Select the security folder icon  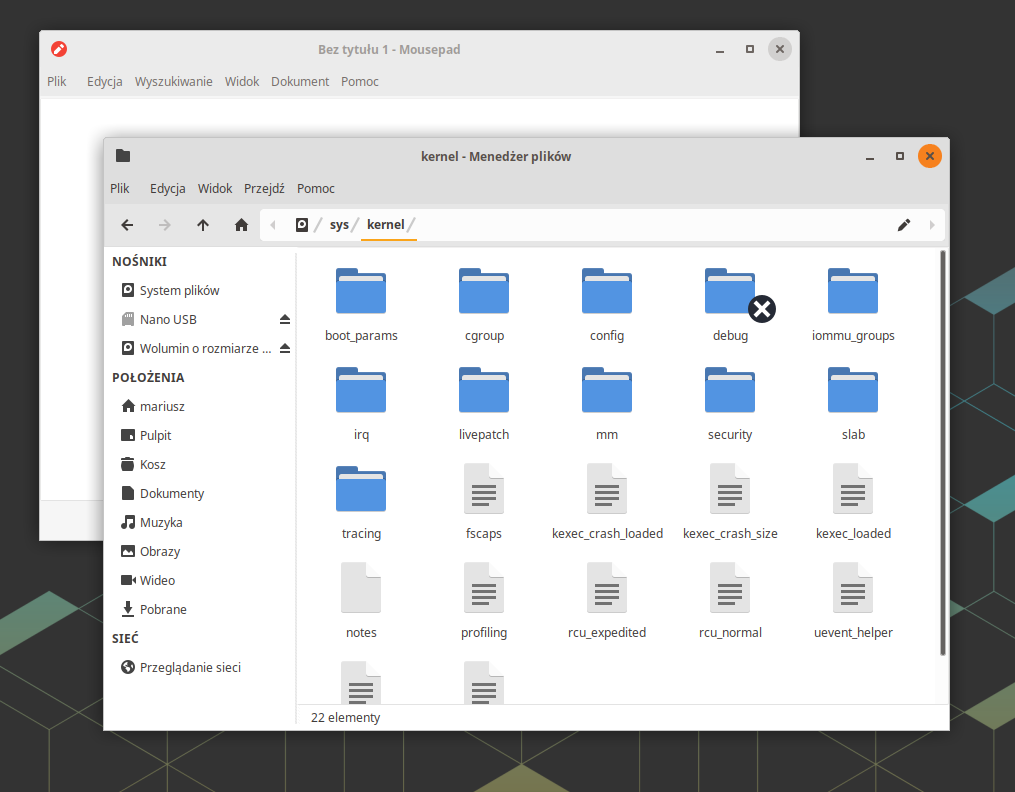(x=730, y=390)
